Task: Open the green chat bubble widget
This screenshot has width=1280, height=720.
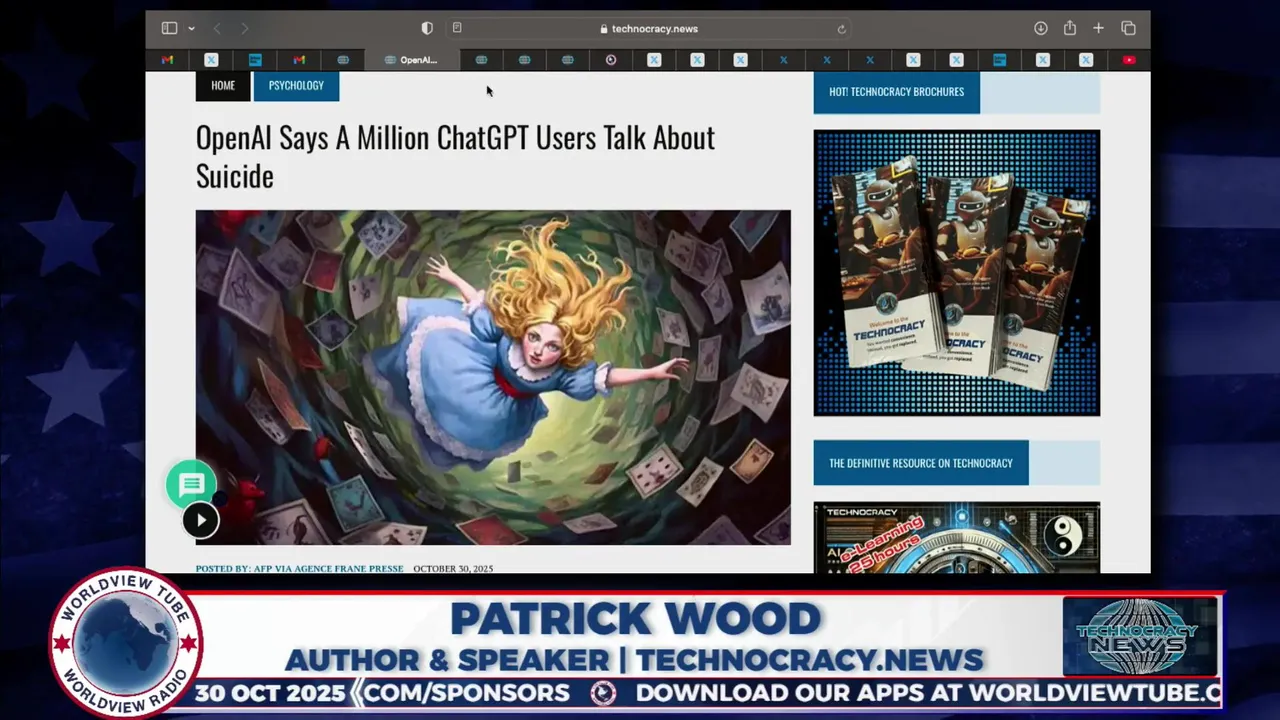Action: [x=191, y=485]
